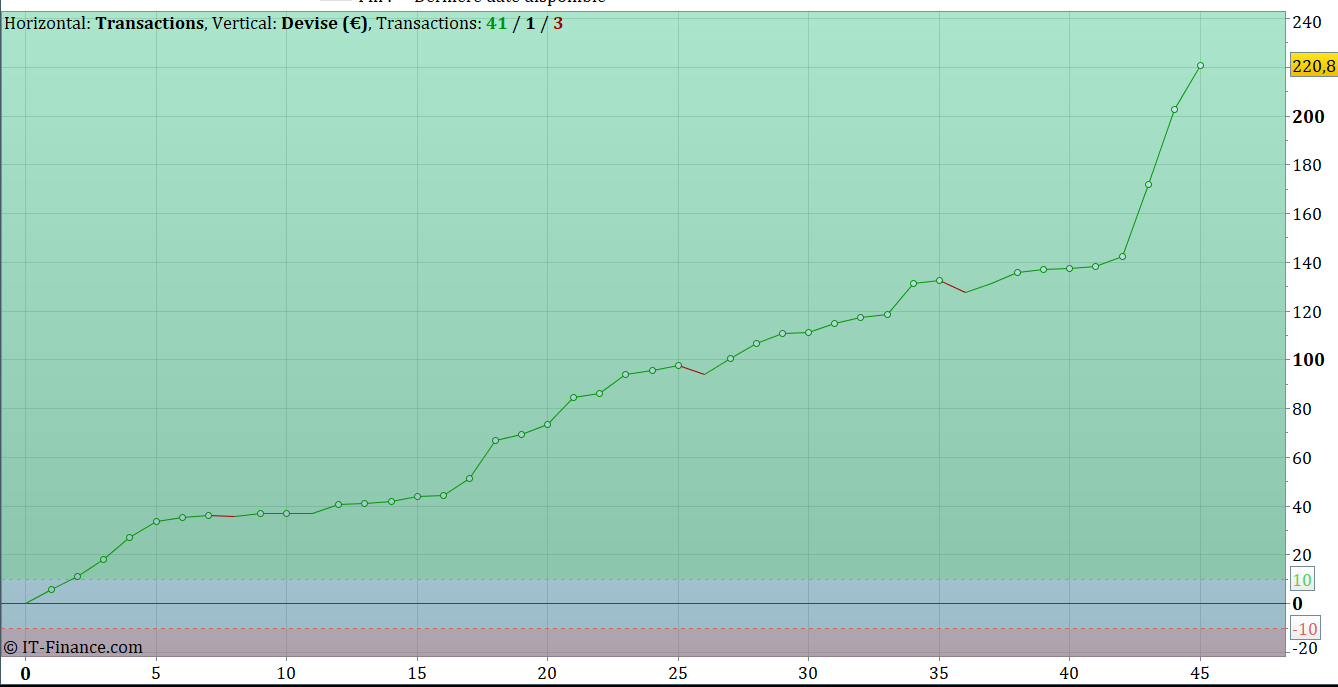The width and height of the screenshot is (1338, 687).
Task: Click the black 1 neutral transactions count
Action: pos(530,23)
